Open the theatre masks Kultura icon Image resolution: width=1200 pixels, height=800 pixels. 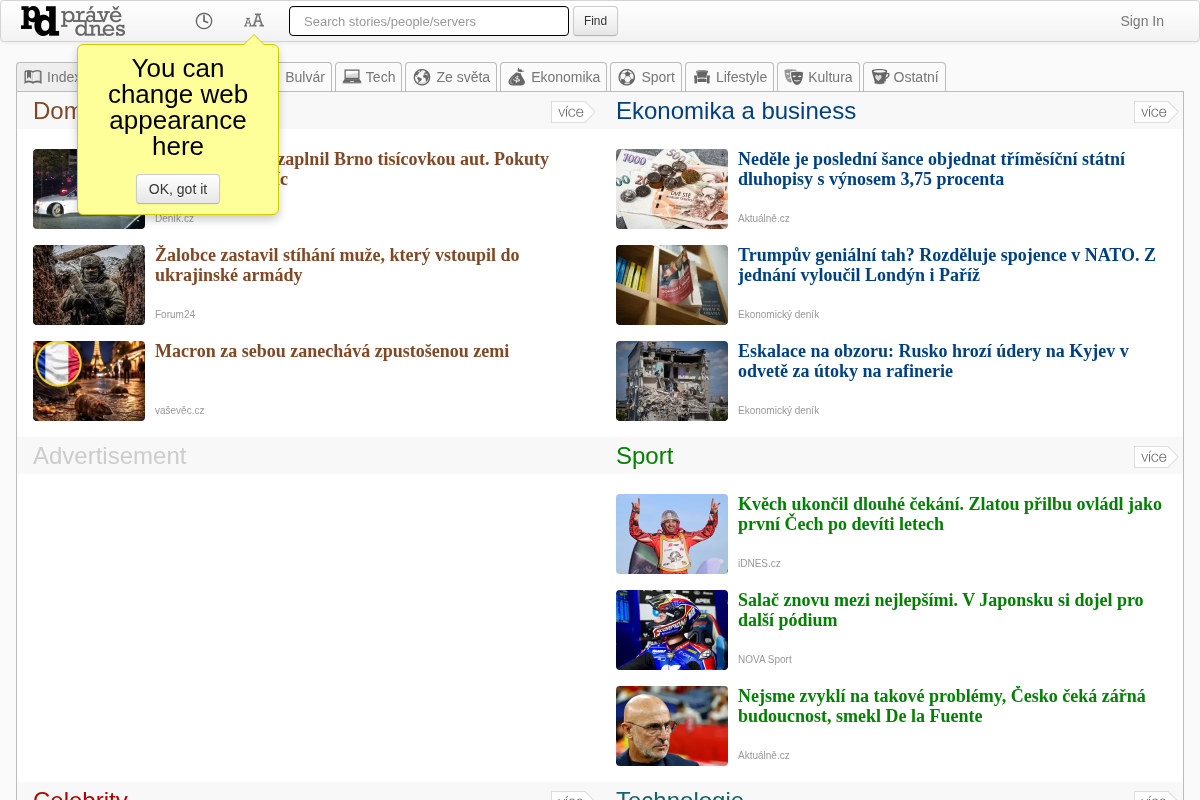794,77
